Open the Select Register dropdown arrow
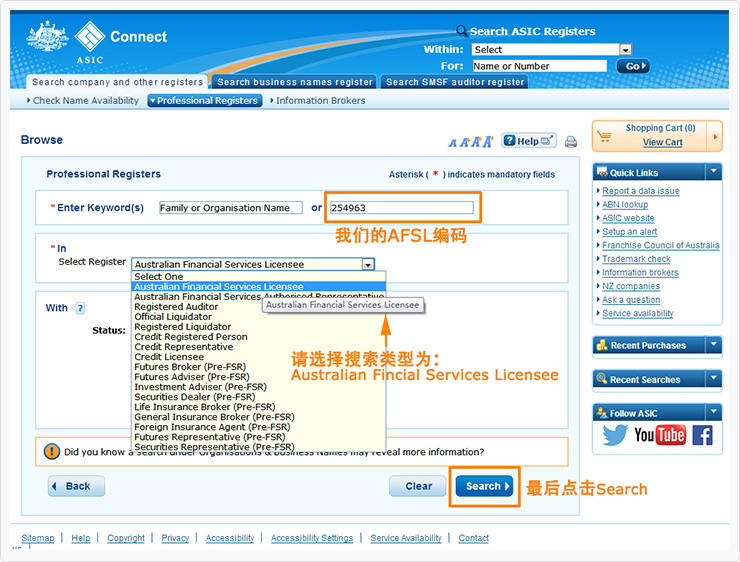This screenshot has width=740, height=562. [368, 265]
